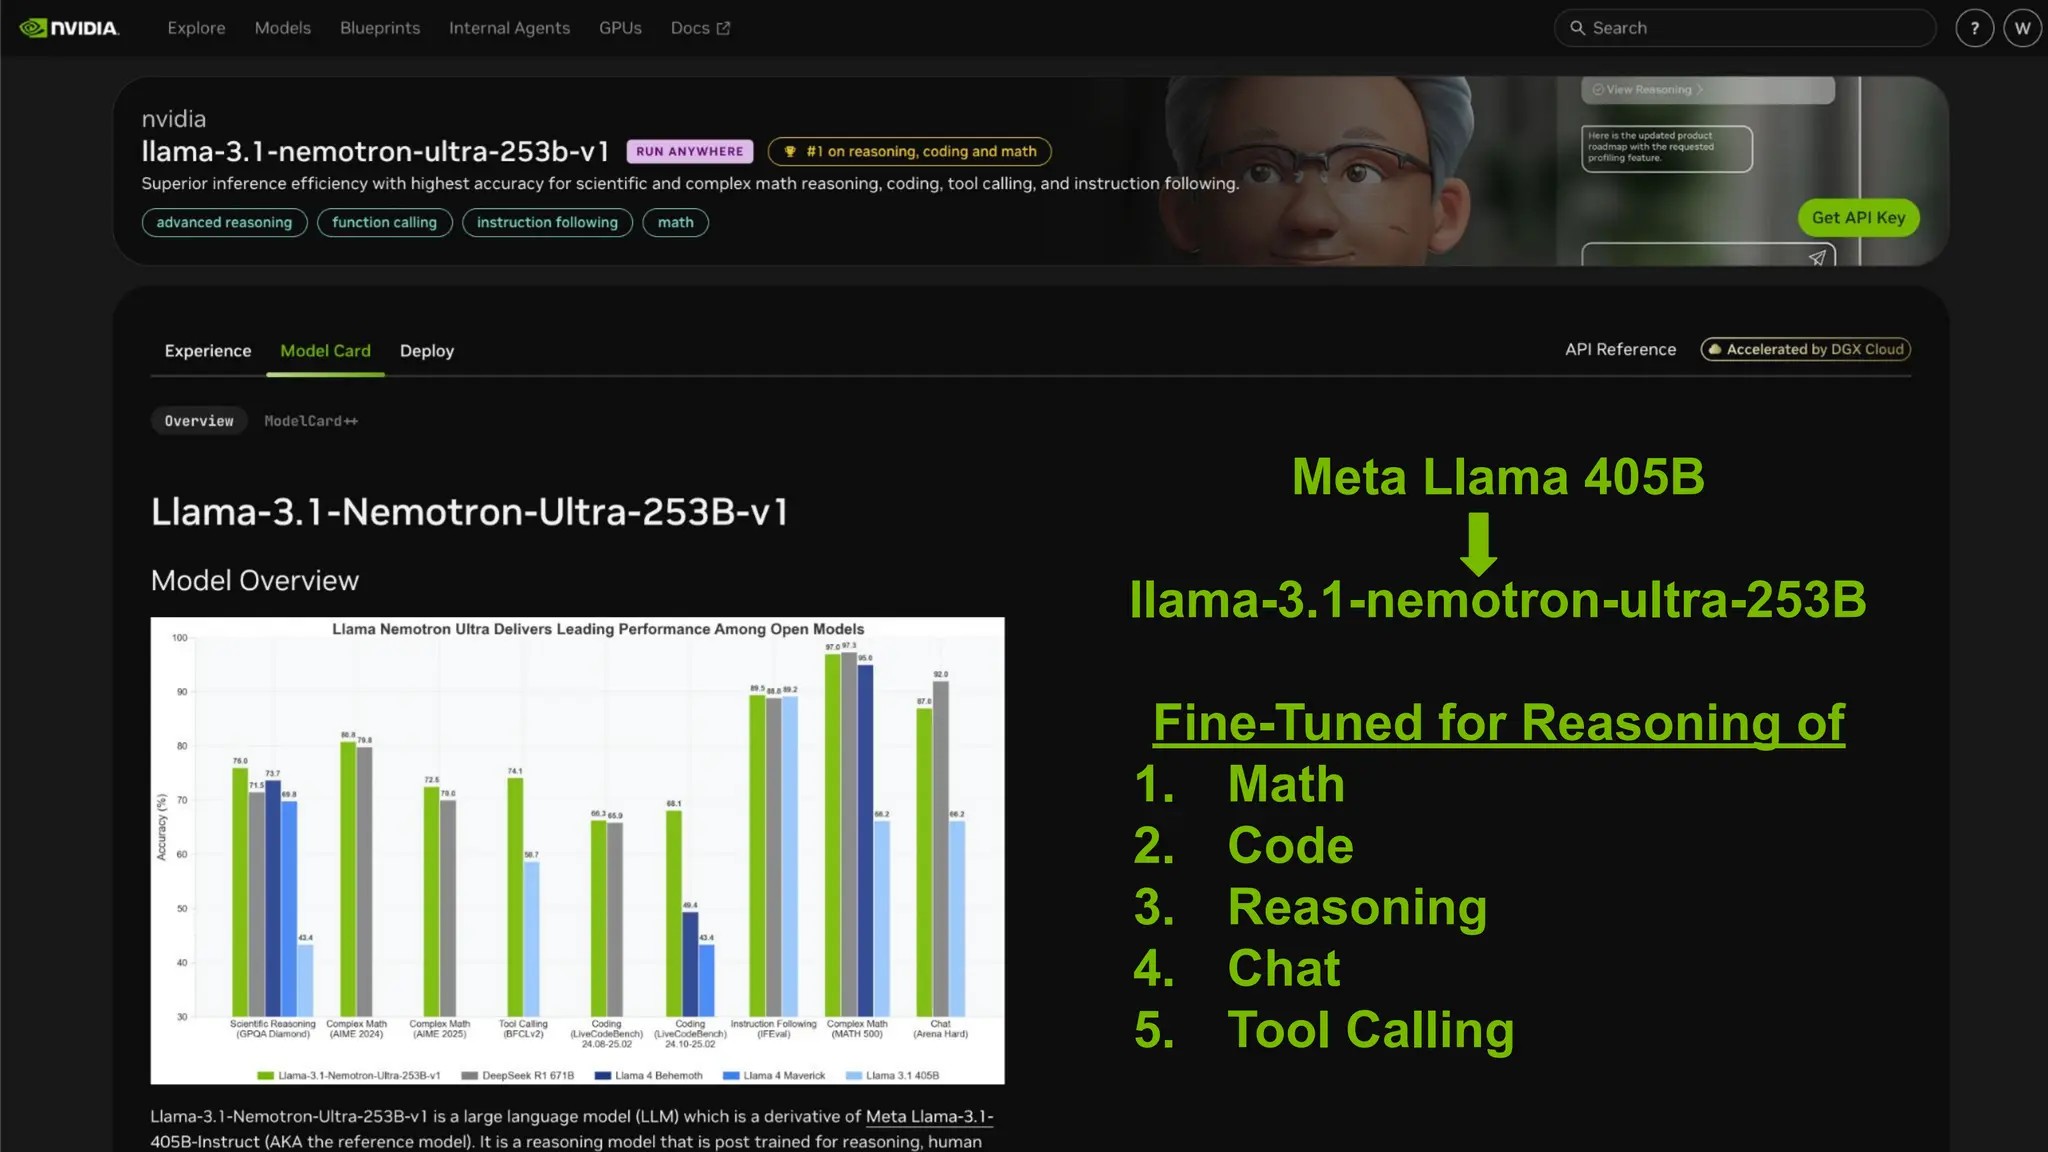This screenshot has height=1152, width=2048.
Task: Click the Chat (Arena Hard) axis label
Action: 940,1029
